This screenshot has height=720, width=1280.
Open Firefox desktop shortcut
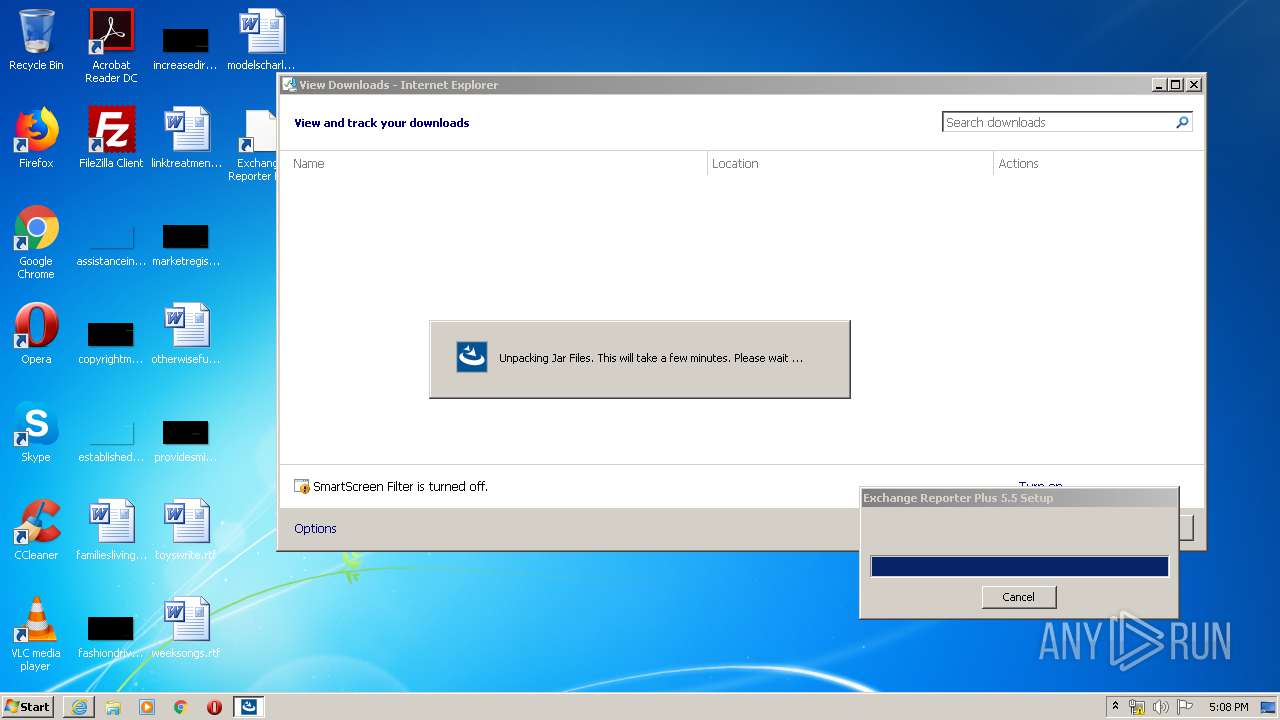click(36, 138)
